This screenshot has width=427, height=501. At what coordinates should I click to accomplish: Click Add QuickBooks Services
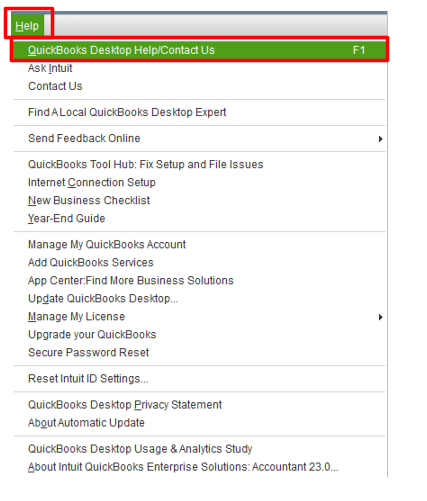[199, 262]
